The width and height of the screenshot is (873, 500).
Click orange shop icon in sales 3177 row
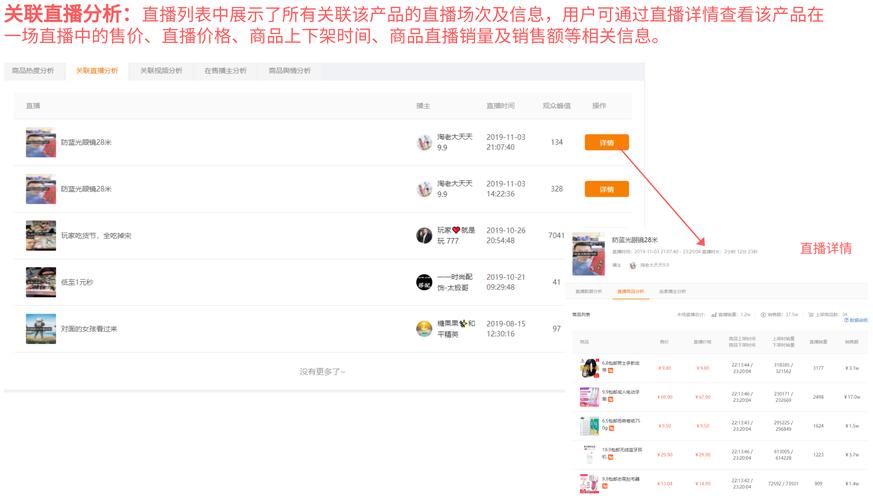611,370
